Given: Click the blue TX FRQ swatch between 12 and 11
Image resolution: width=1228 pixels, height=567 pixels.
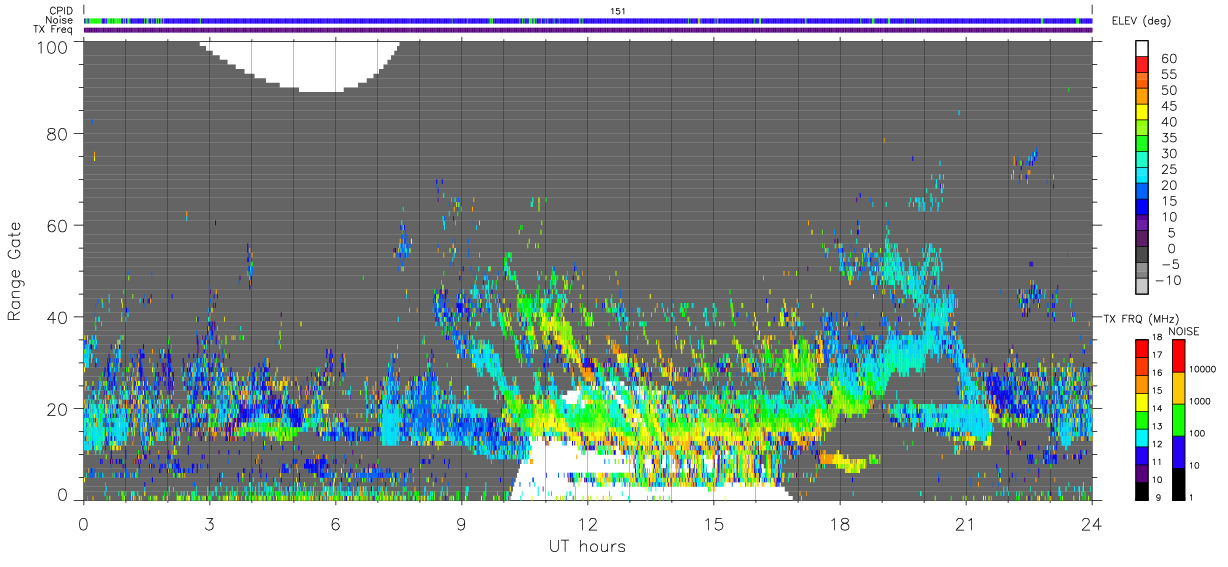Looking at the screenshot, I should click(x=1142, y=455).
